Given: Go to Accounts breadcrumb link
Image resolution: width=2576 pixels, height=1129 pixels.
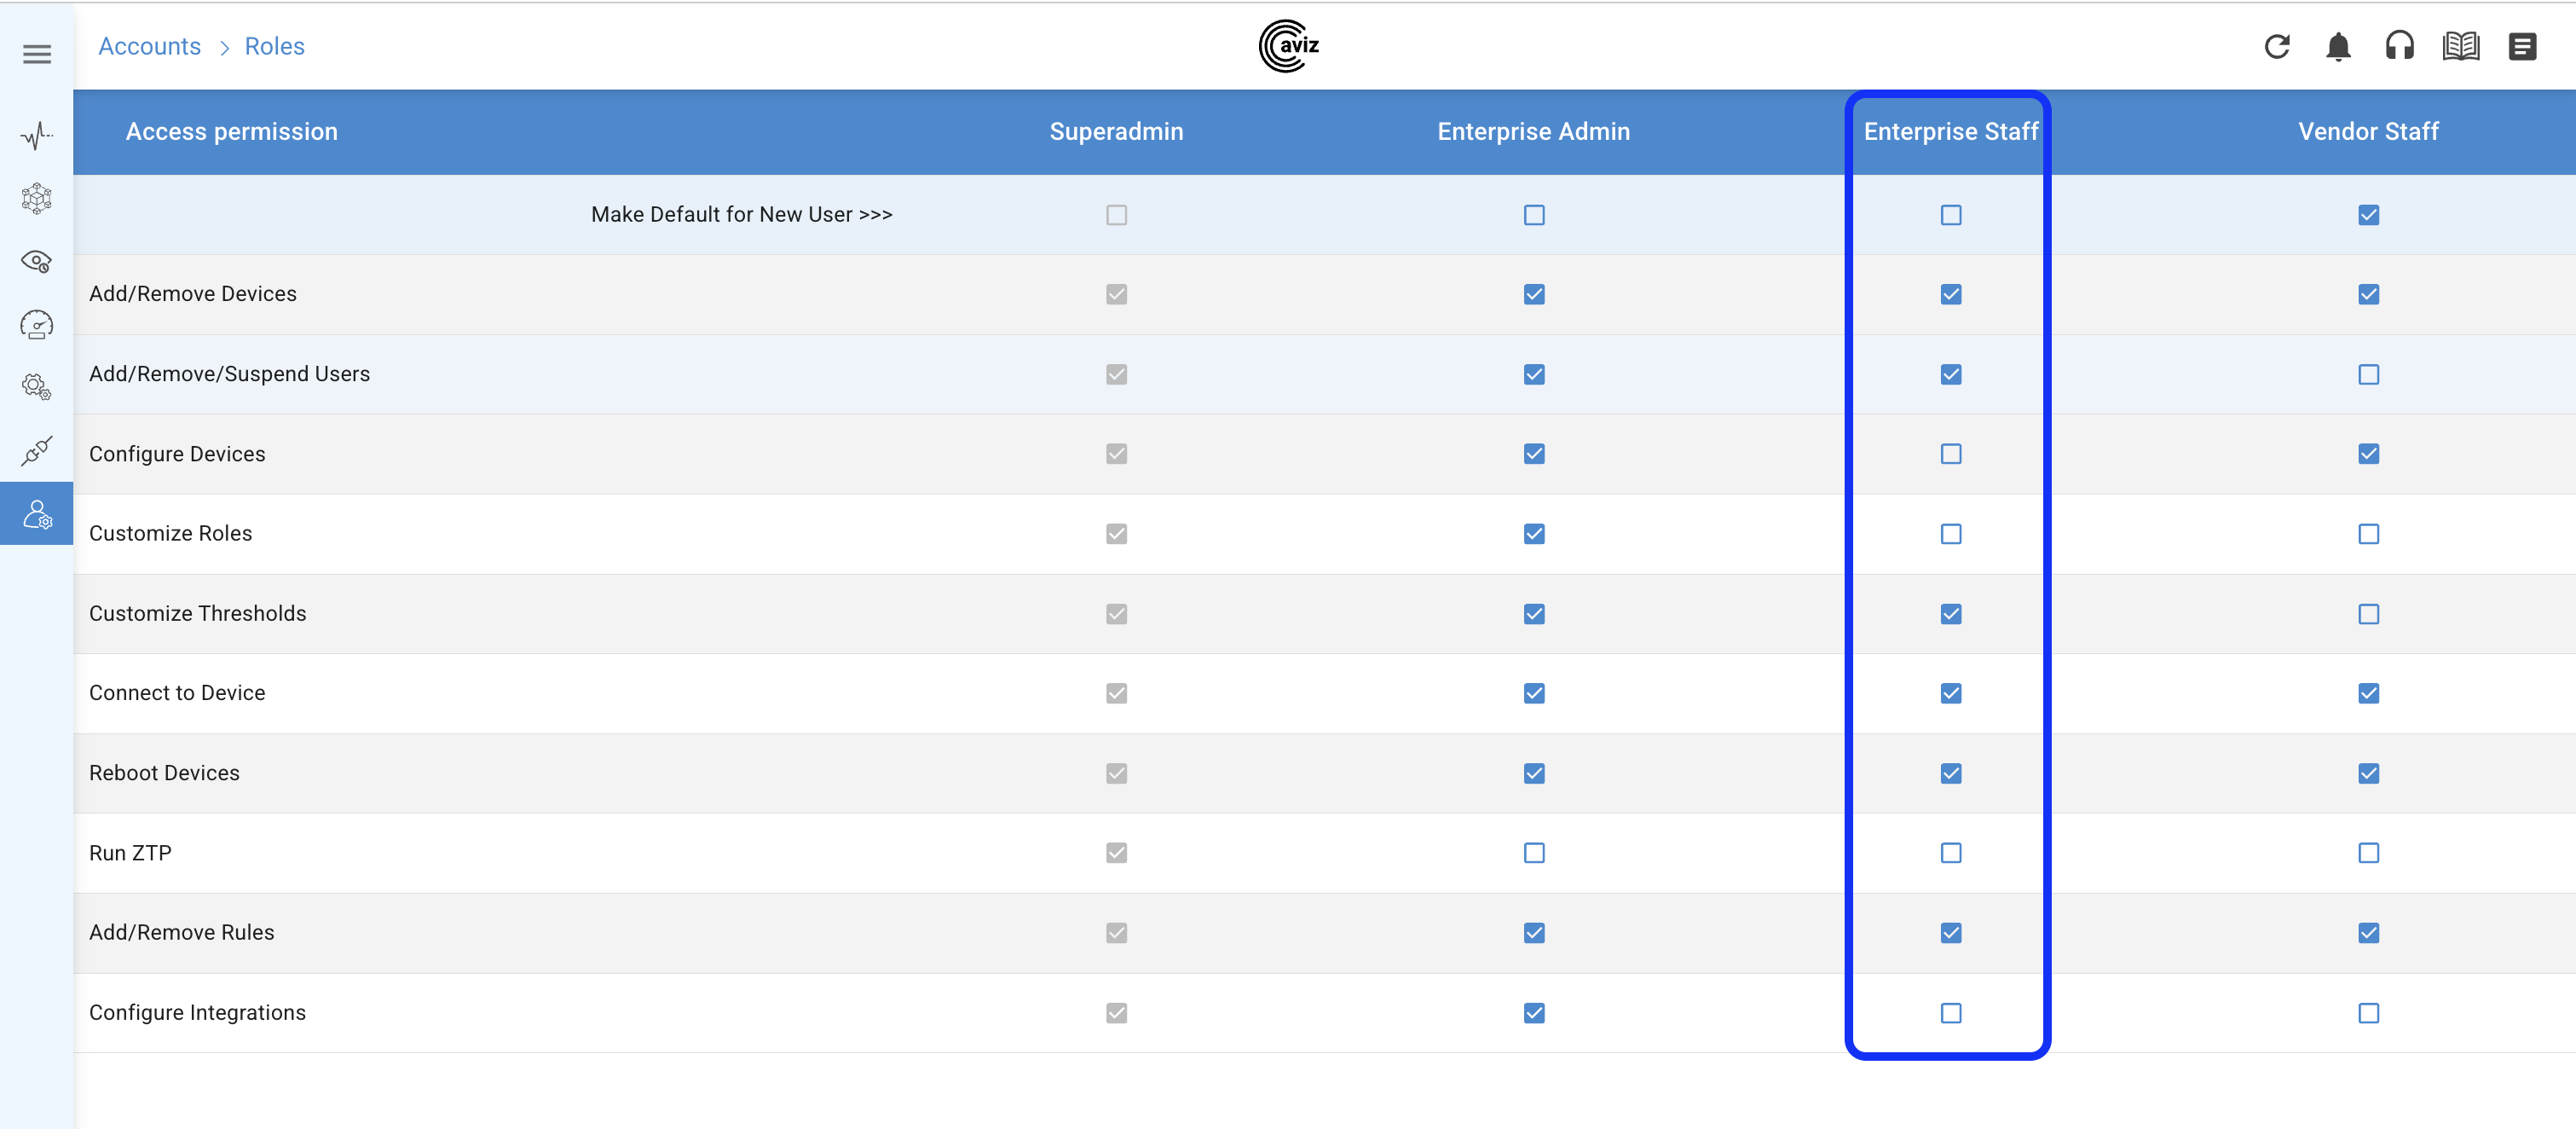Looking at the screenshot, I should pos(149,47).
